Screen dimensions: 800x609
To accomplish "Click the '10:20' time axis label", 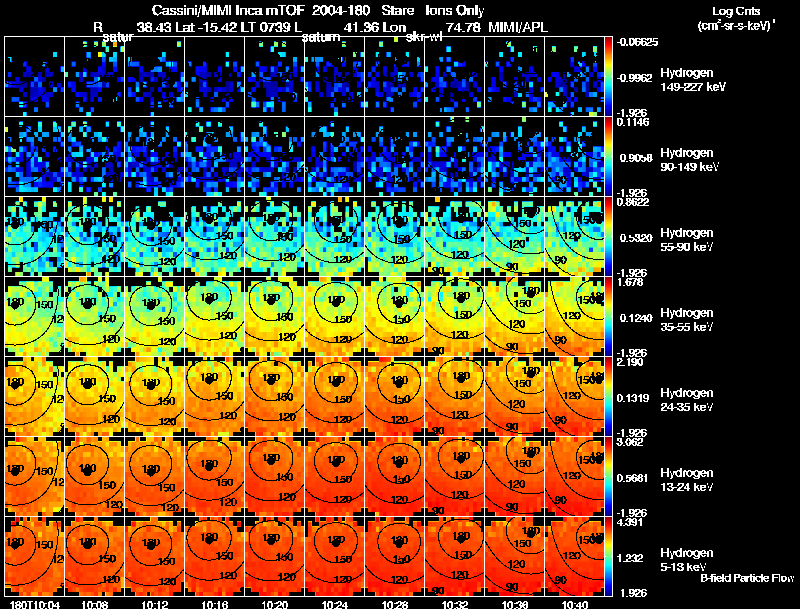I will (x=274, y=605).
